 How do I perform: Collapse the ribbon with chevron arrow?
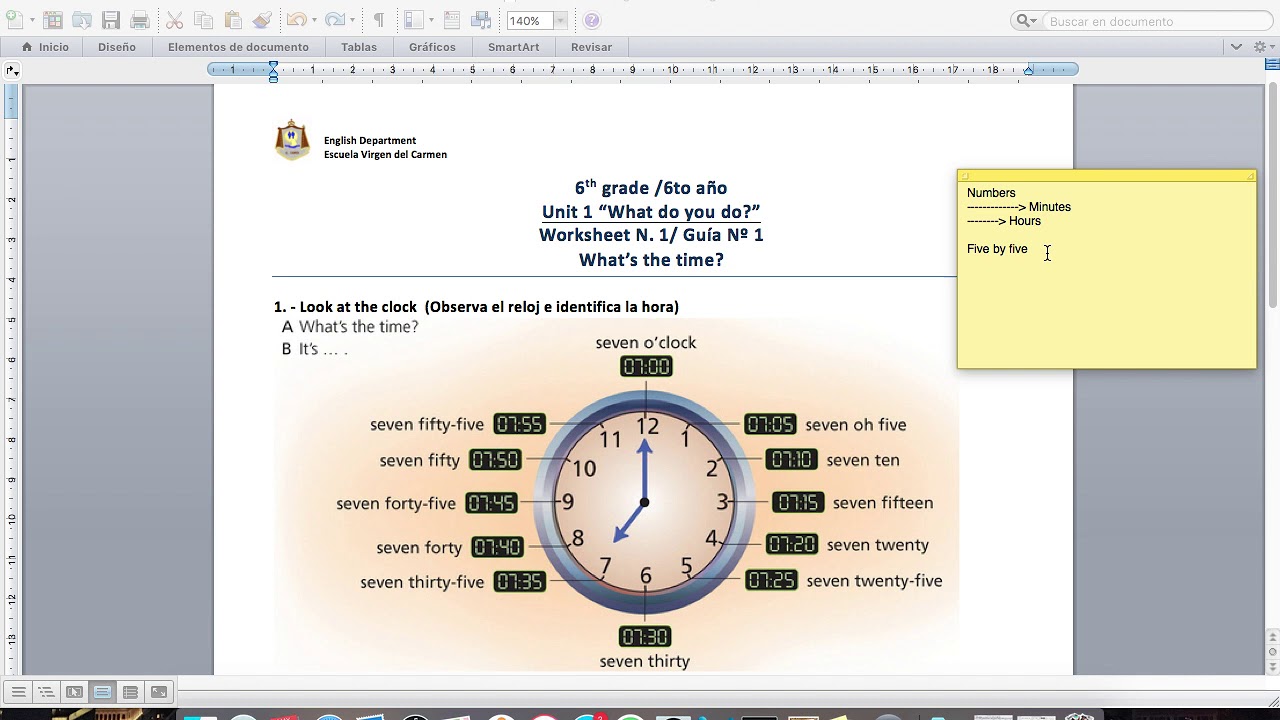pyautogui.click(x=1236, y=46)
